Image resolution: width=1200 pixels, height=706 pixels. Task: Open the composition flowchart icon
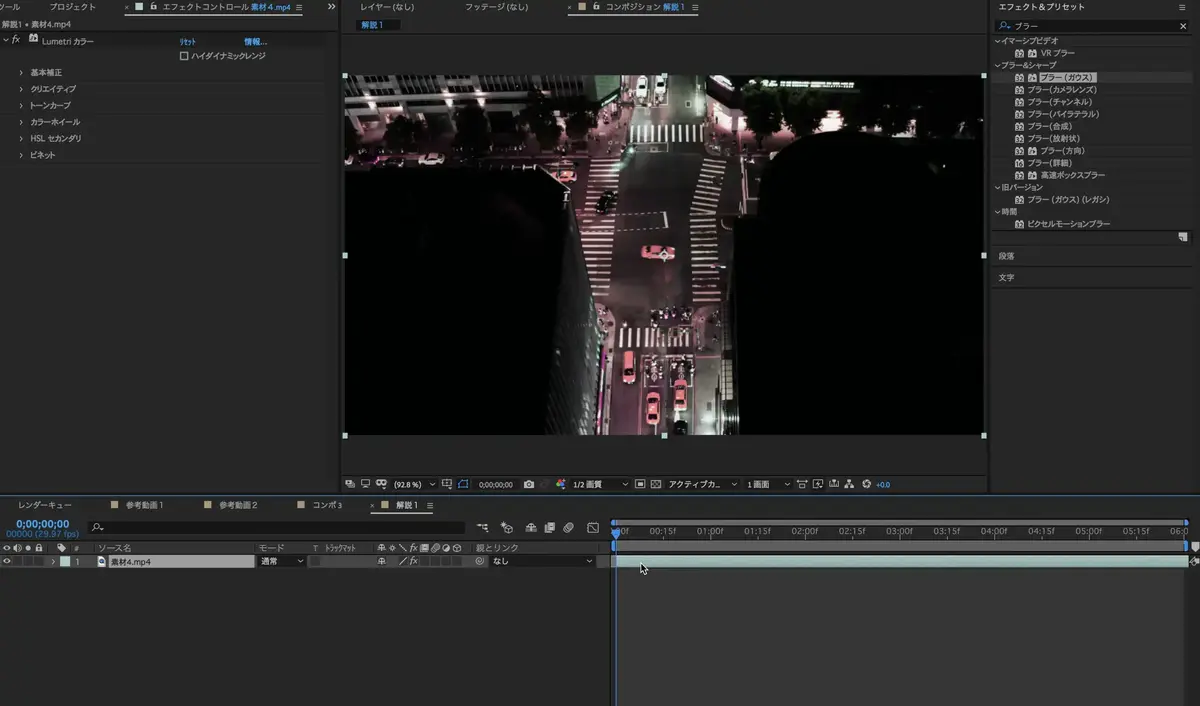[849, 484]
